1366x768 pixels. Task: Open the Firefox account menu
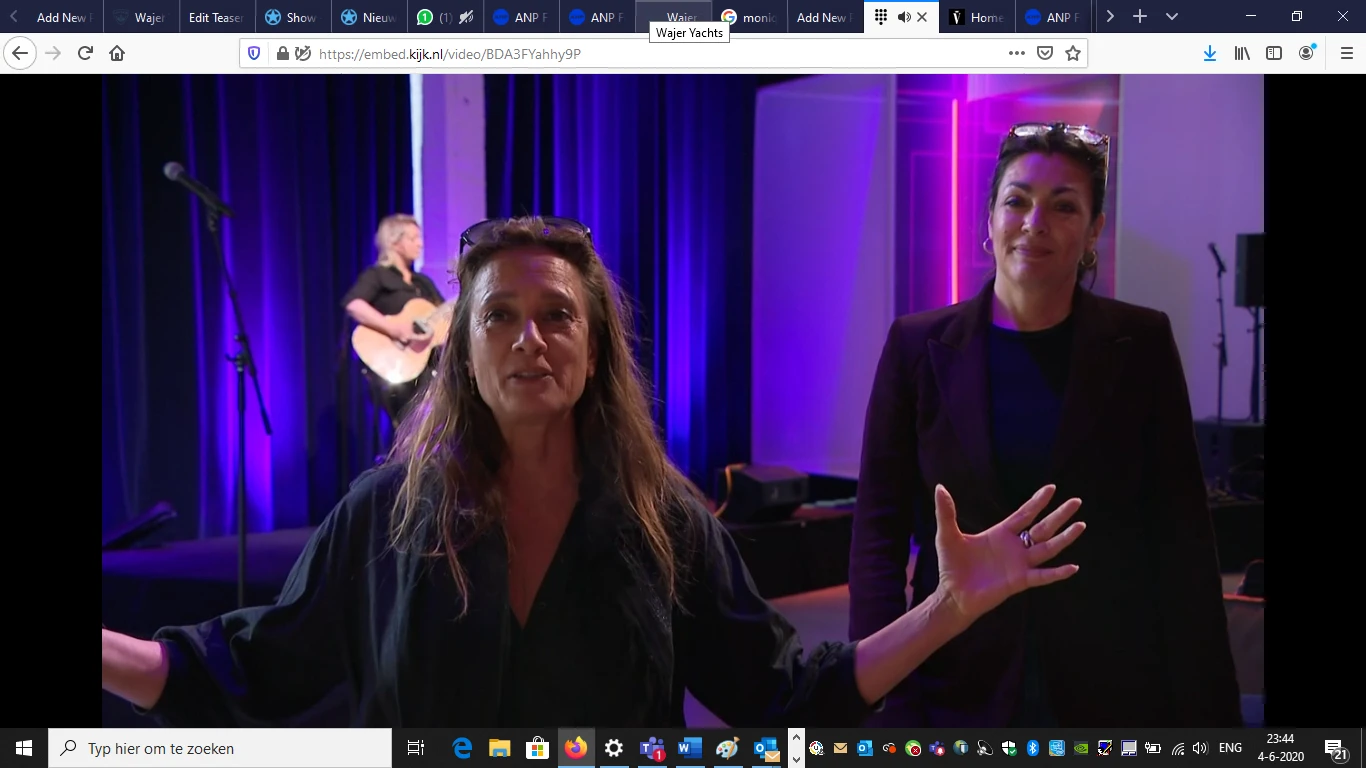[1307, 54]
